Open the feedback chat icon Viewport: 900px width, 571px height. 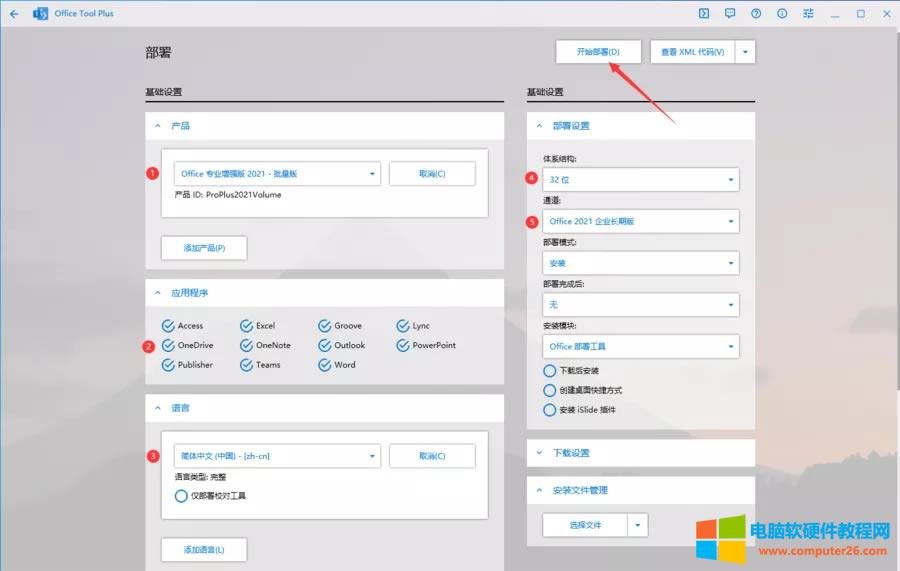pyautogui.click(x=730, y=14)
